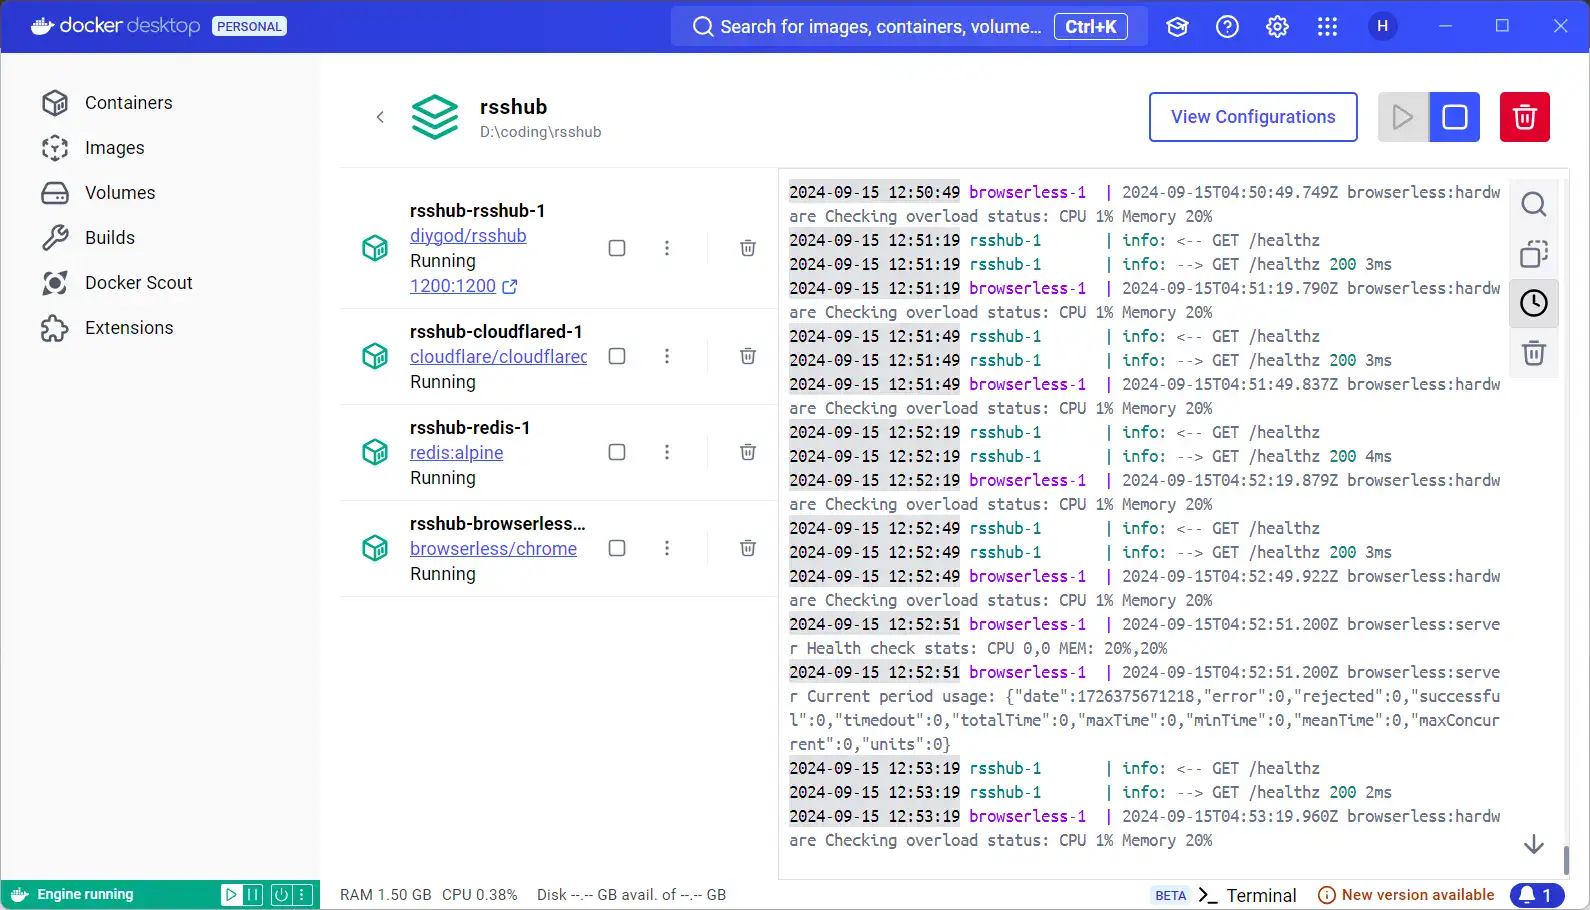The height and width of the screenshot is (910, 1590).
Task: Click the rsshub-browserless container cube icon
Action: coord(375,548)
